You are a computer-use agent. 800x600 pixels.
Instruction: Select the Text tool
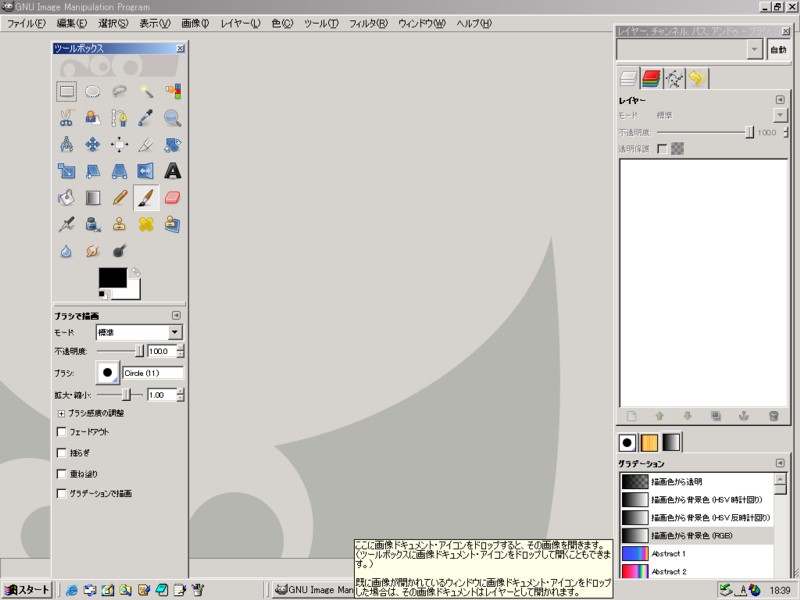click(x=172, y=171)
